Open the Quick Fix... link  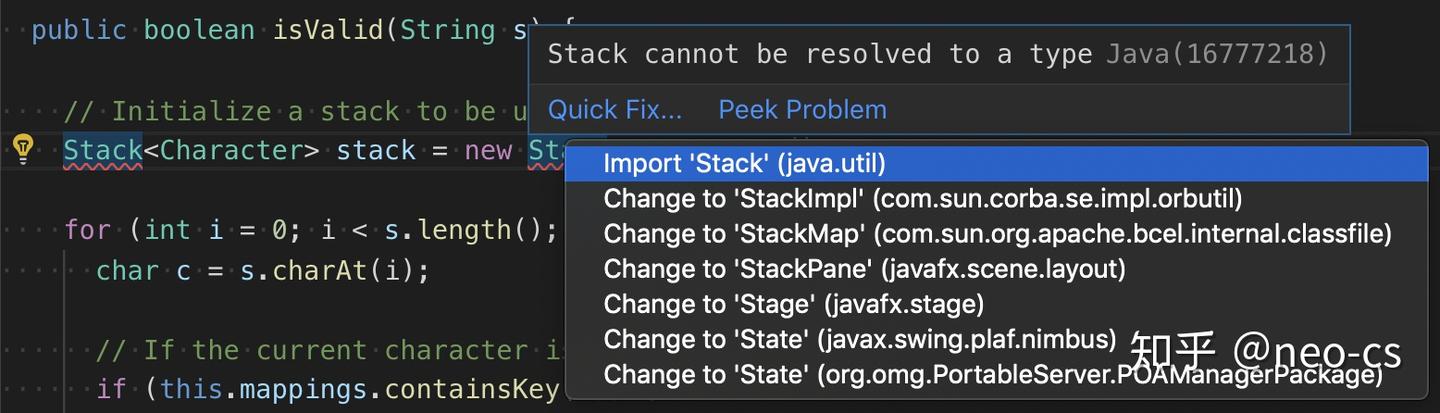coord(614,109)
